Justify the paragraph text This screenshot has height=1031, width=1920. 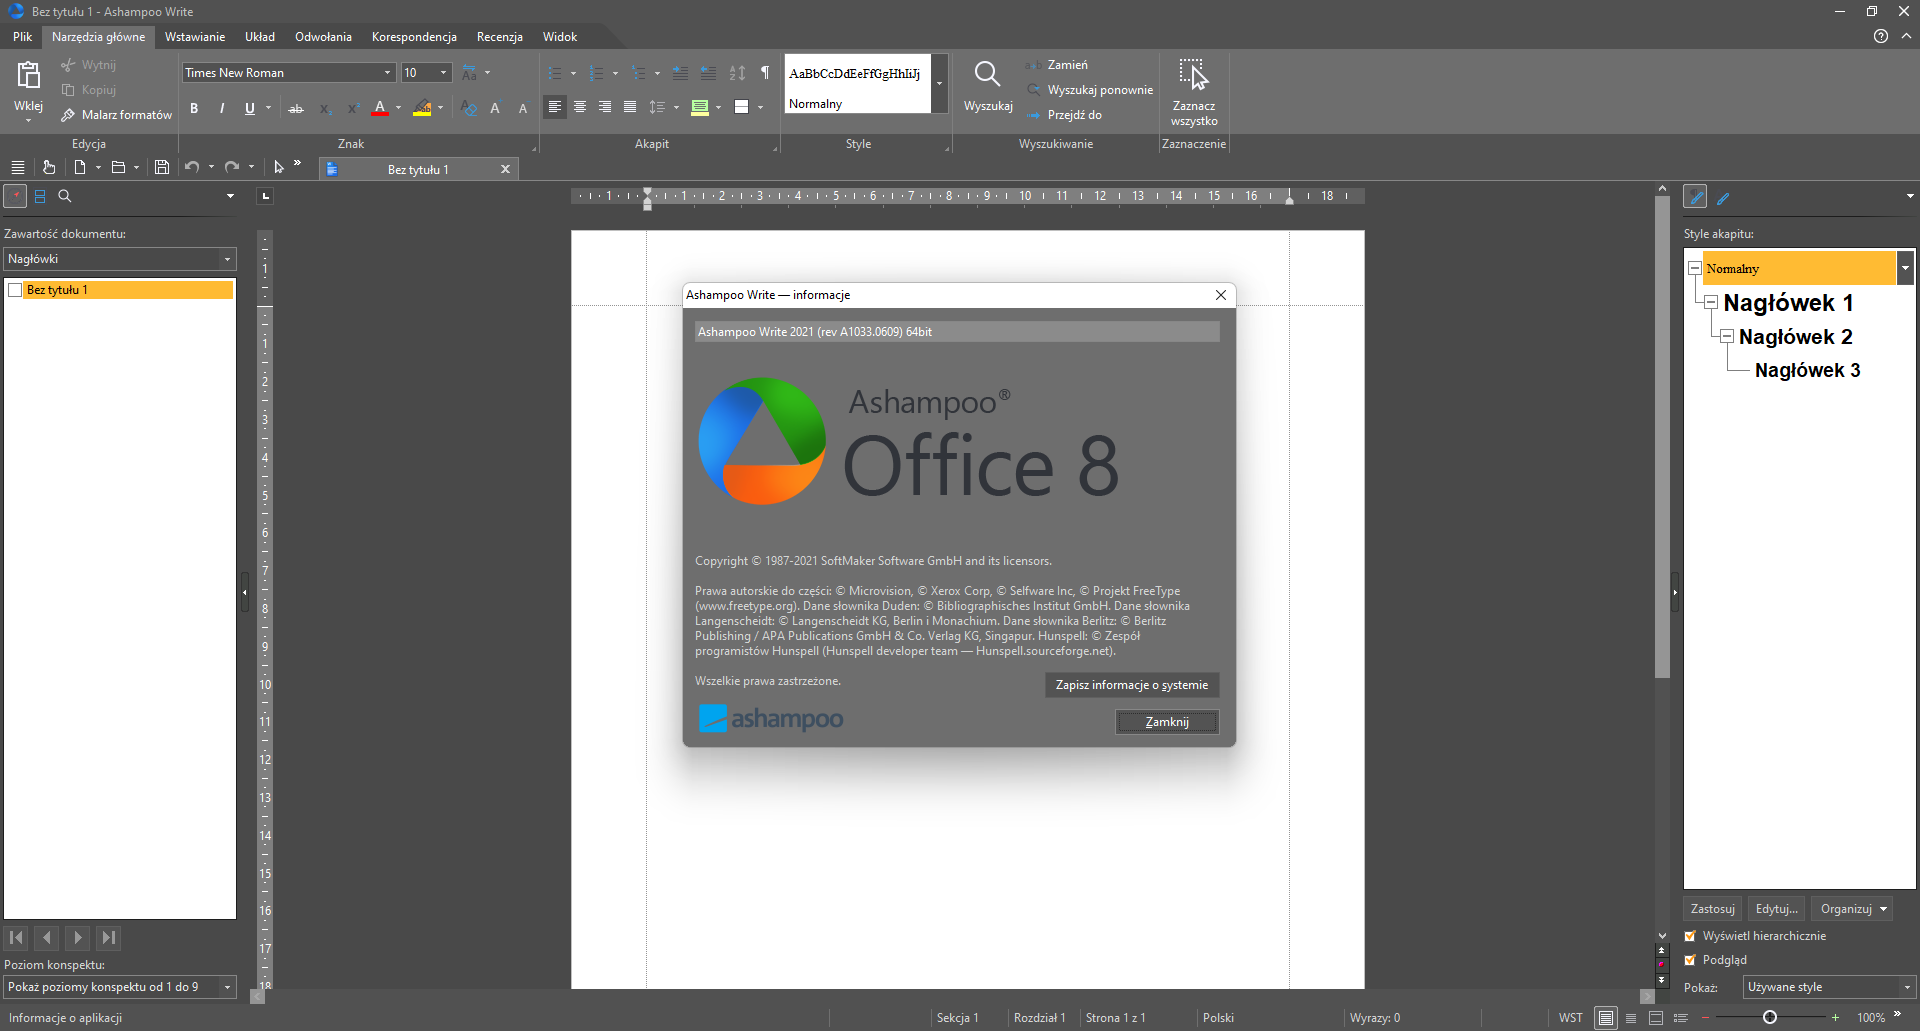pyautogui.click(x=630, y=107)
